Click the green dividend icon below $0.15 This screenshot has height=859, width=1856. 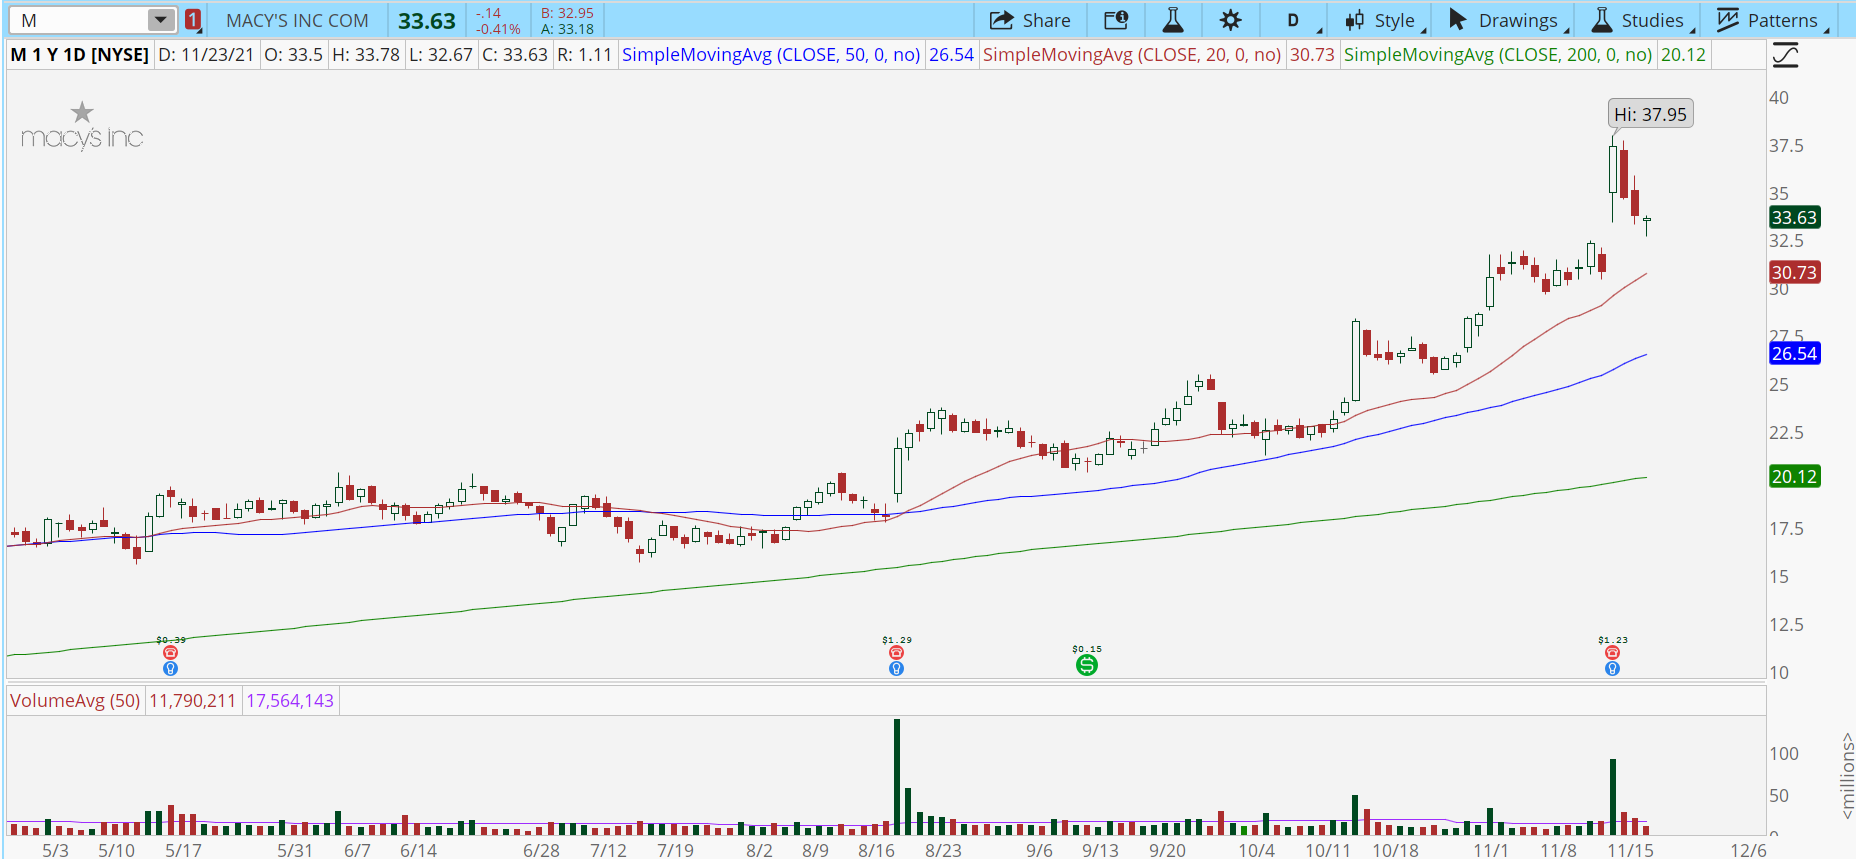click(1087, 665)
